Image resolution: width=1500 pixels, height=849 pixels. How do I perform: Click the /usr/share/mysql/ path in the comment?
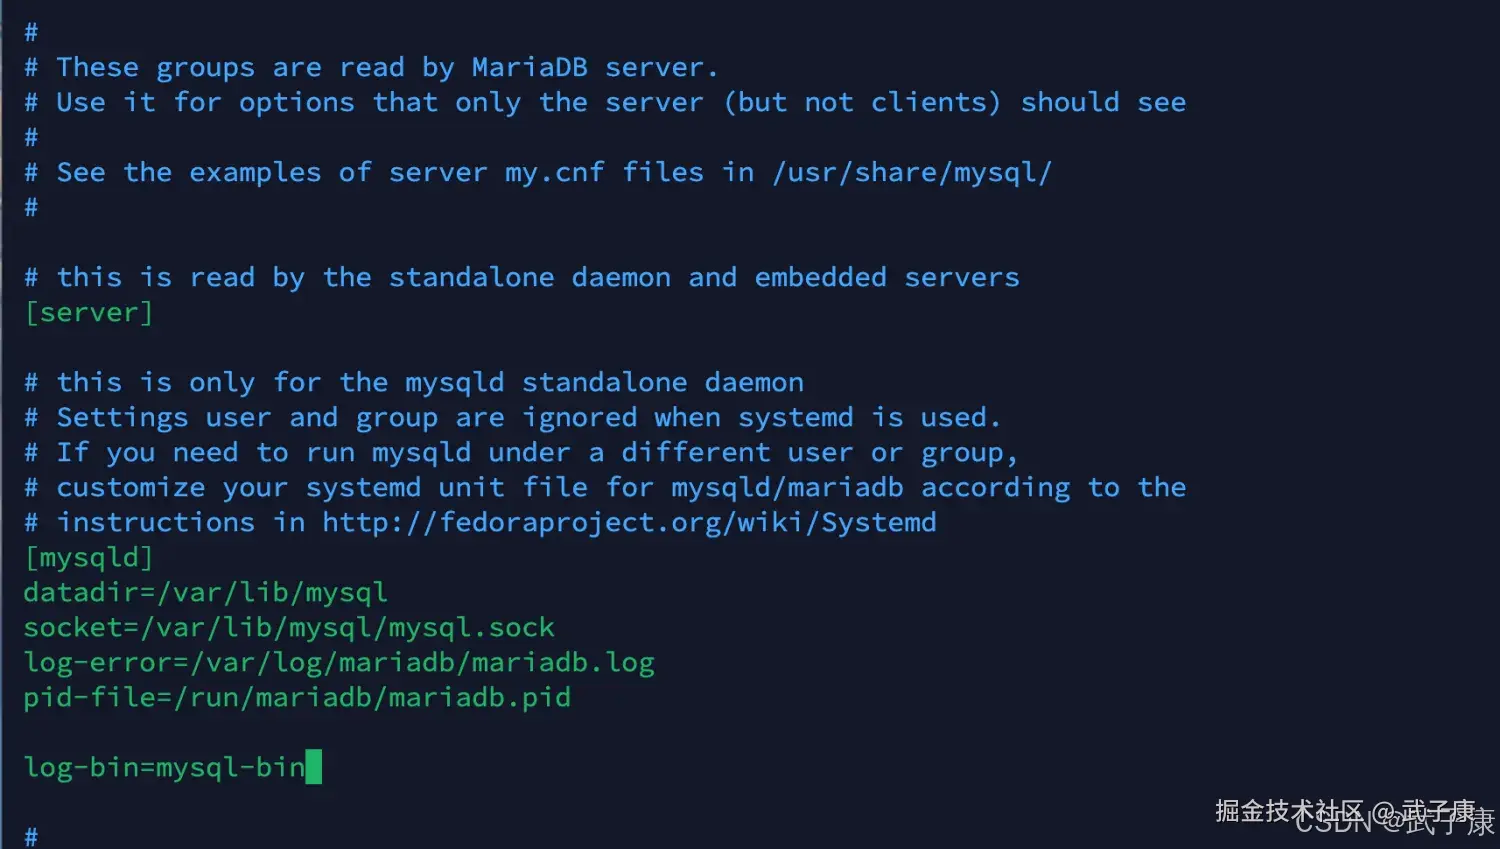click(x=912, y=172)
